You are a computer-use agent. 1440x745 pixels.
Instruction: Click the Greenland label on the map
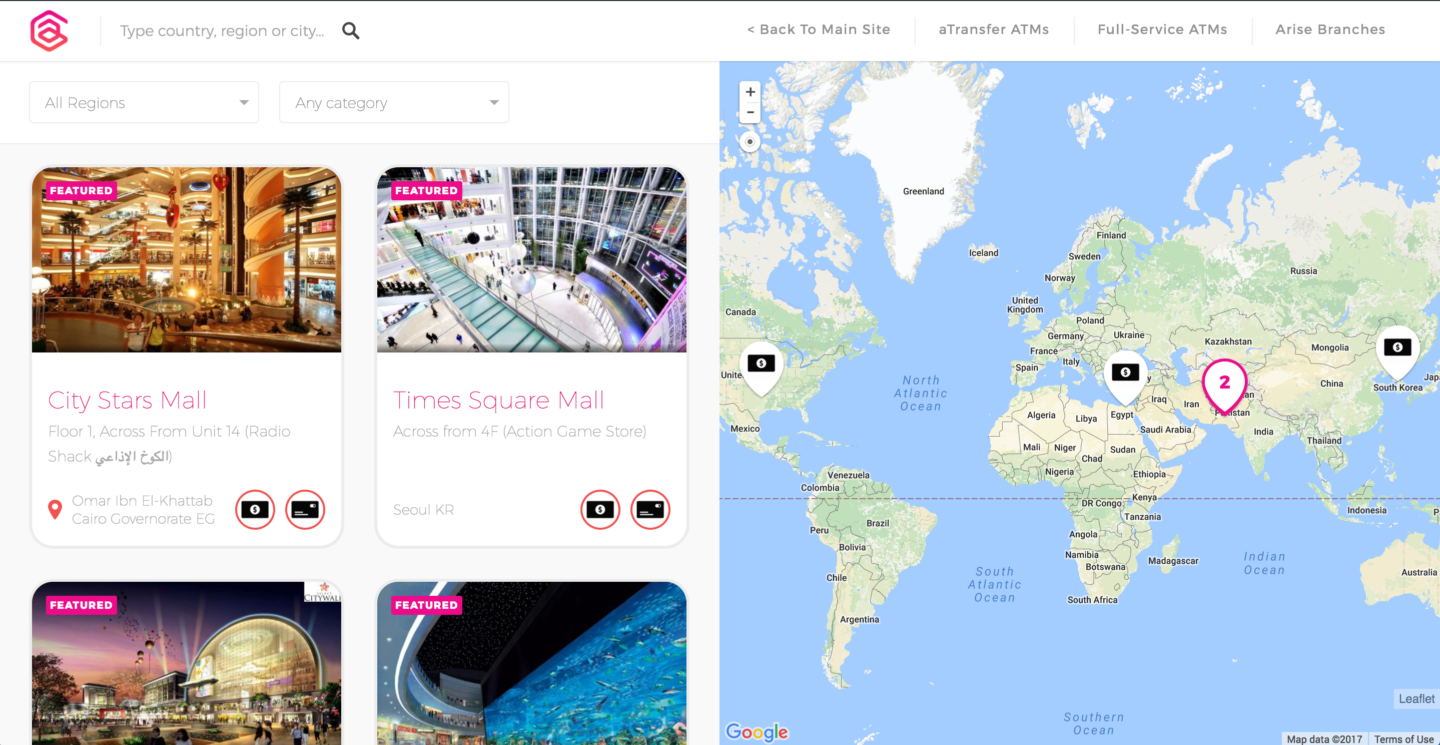coord(923,191)
